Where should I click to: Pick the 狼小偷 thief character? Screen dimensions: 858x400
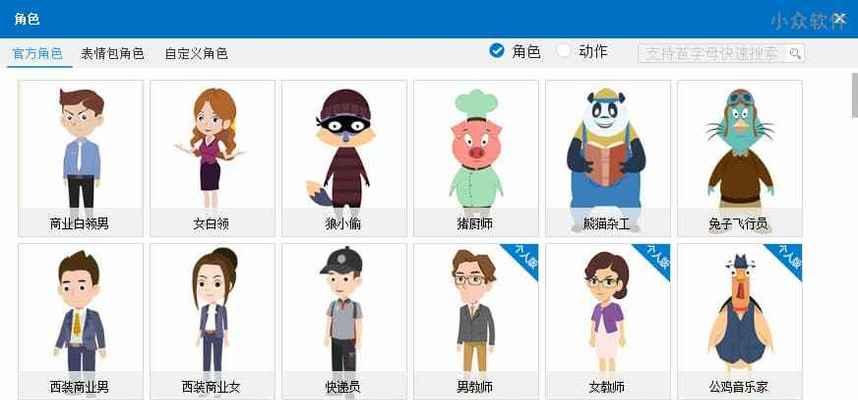click(344, 159)
